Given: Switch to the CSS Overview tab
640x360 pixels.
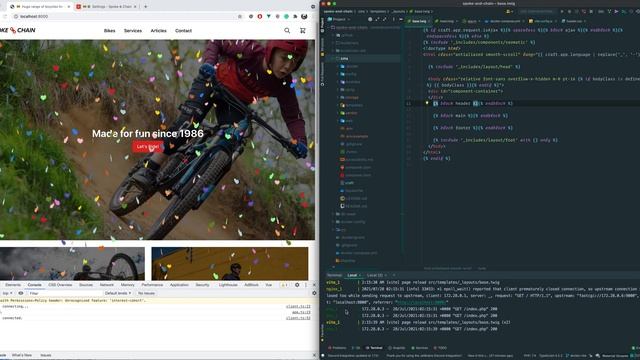Looking at the screenshot, I should [x=60, y=285].
